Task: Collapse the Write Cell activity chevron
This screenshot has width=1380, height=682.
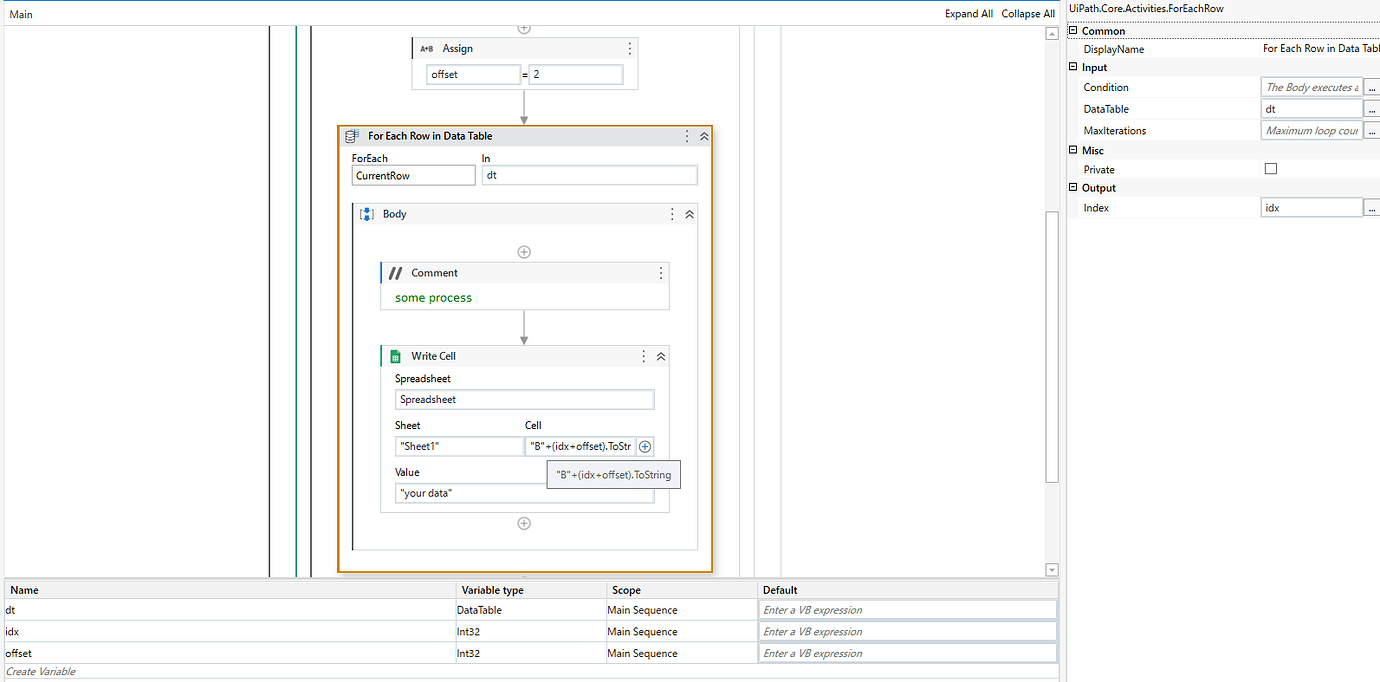Action: (660, 355)
